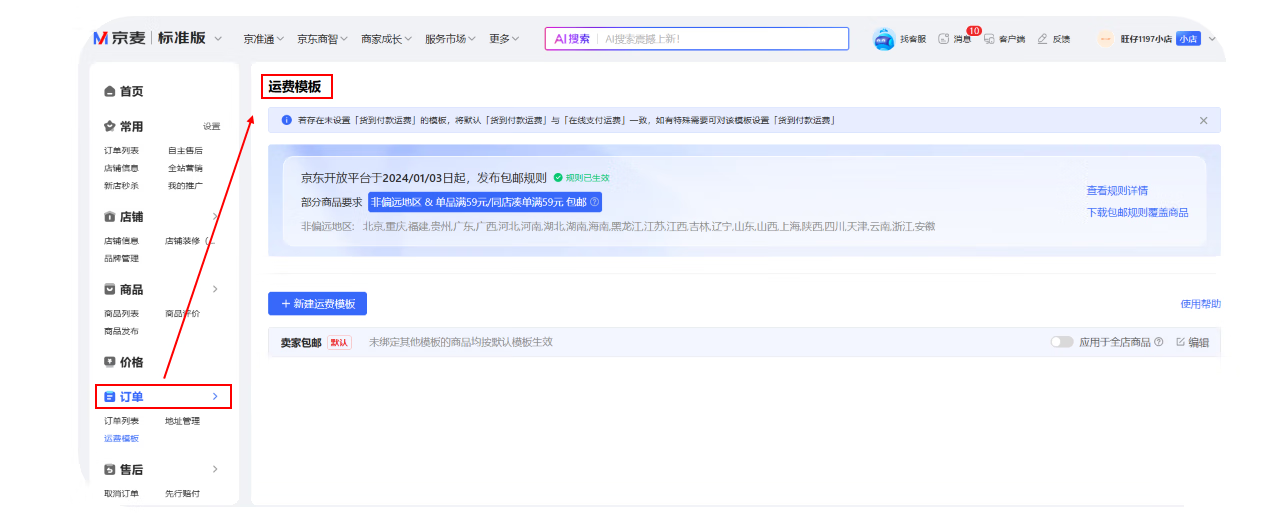
Task: Click the question icon in 包邮 rule tag
Action: (x=595, y=202)
